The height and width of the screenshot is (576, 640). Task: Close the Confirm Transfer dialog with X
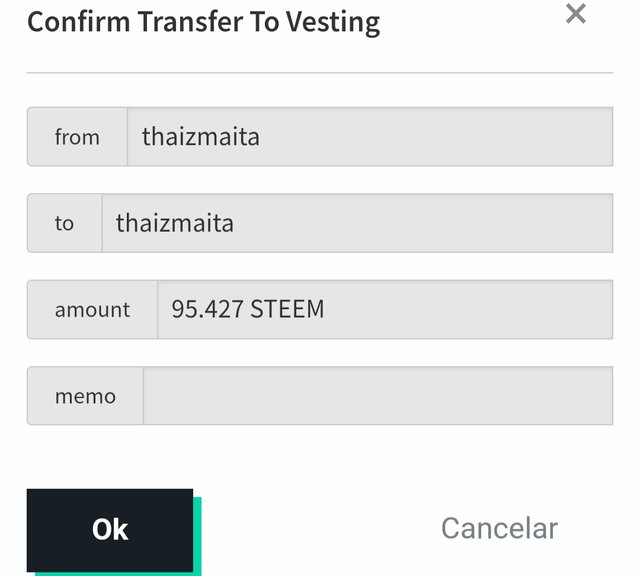tap(575, 14)
